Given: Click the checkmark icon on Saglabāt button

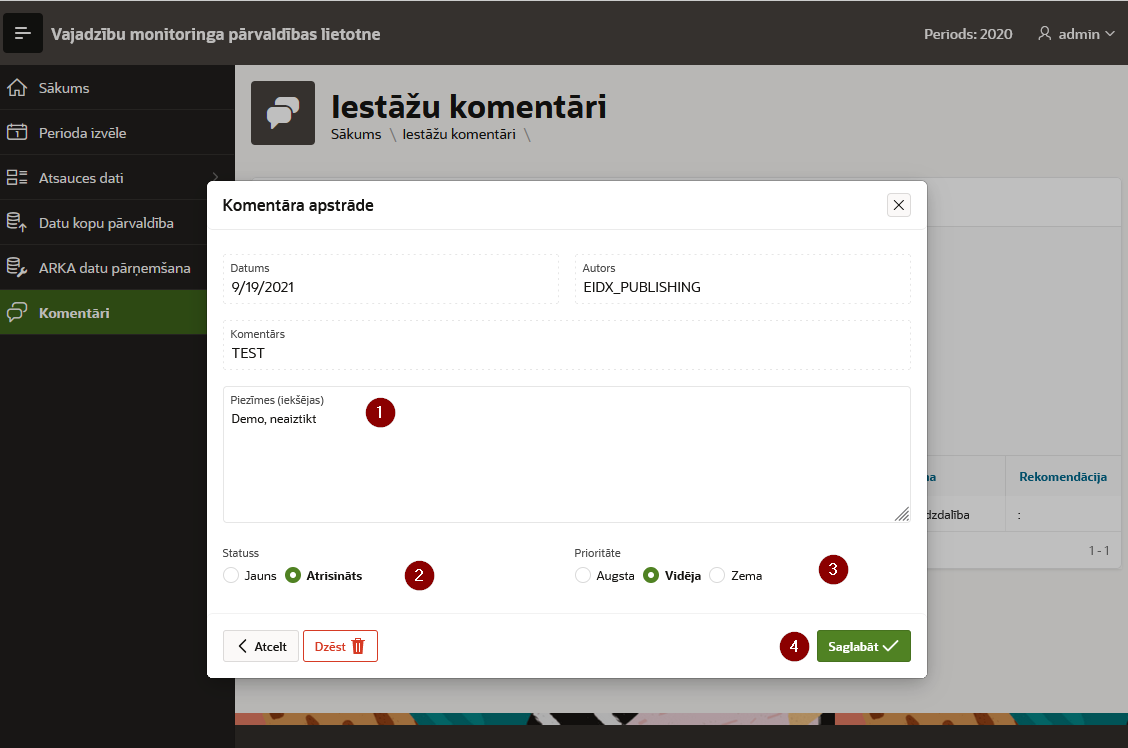Looking at the screenshot, I should [x=889, y=645].
